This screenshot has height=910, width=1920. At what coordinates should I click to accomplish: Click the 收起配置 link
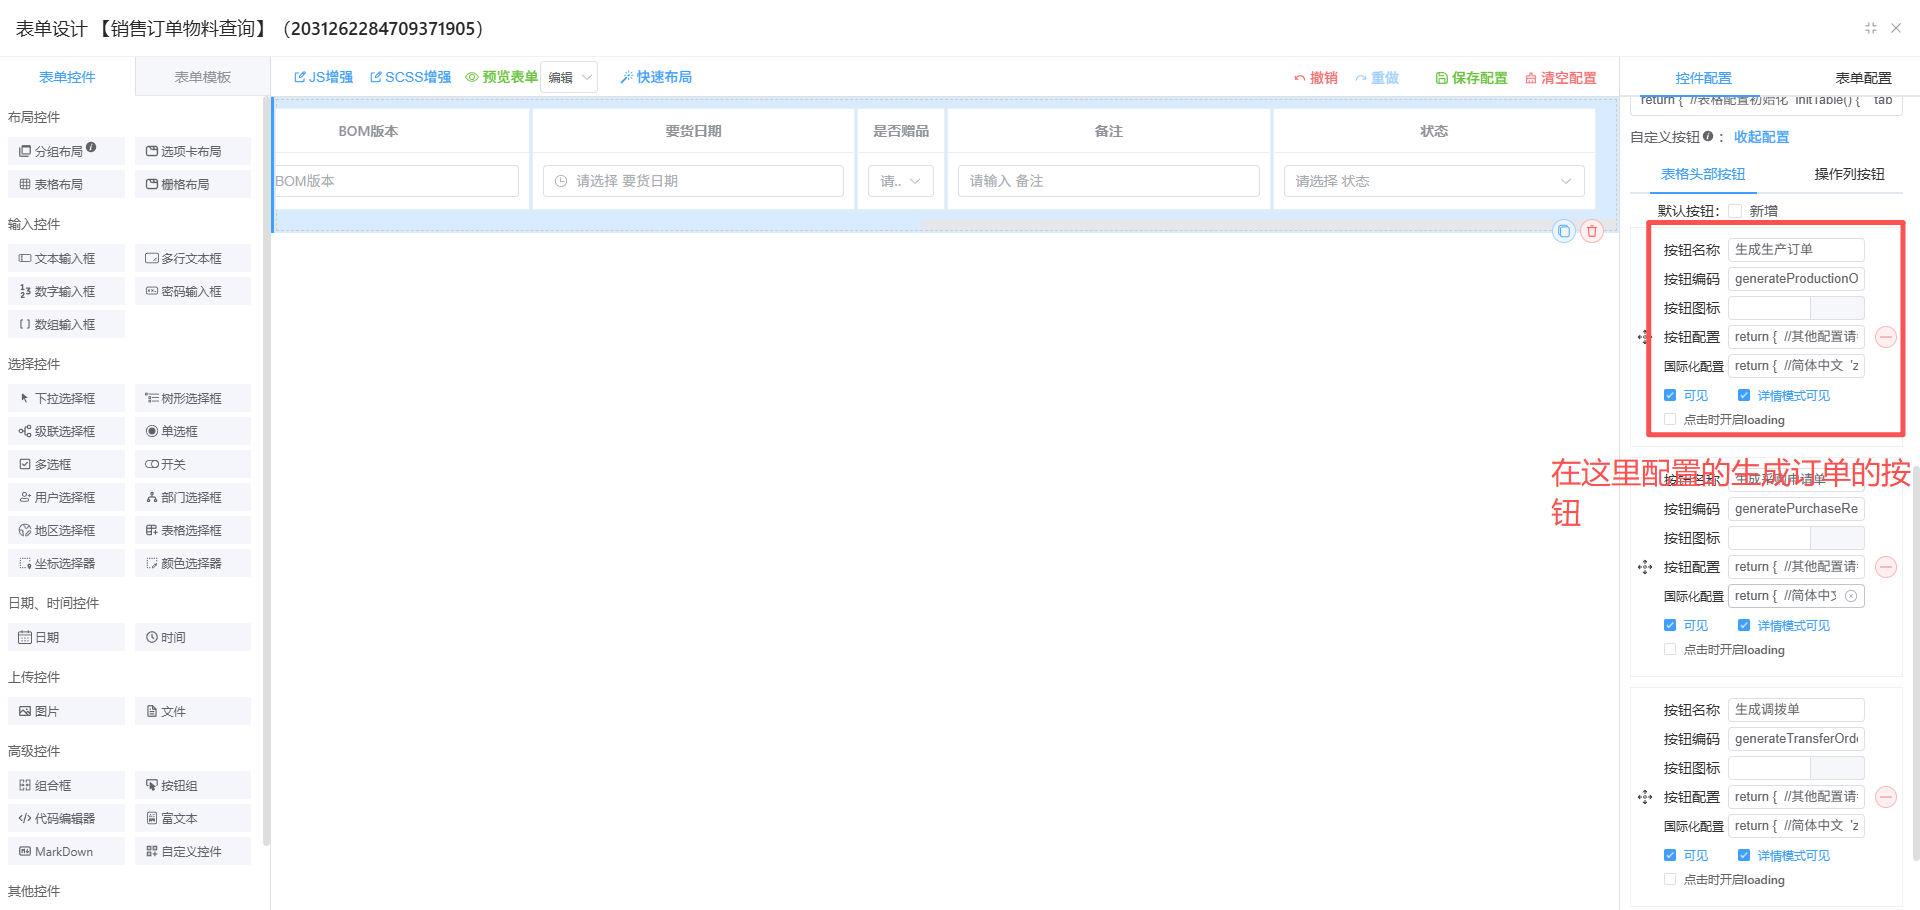click(1761, 137)
